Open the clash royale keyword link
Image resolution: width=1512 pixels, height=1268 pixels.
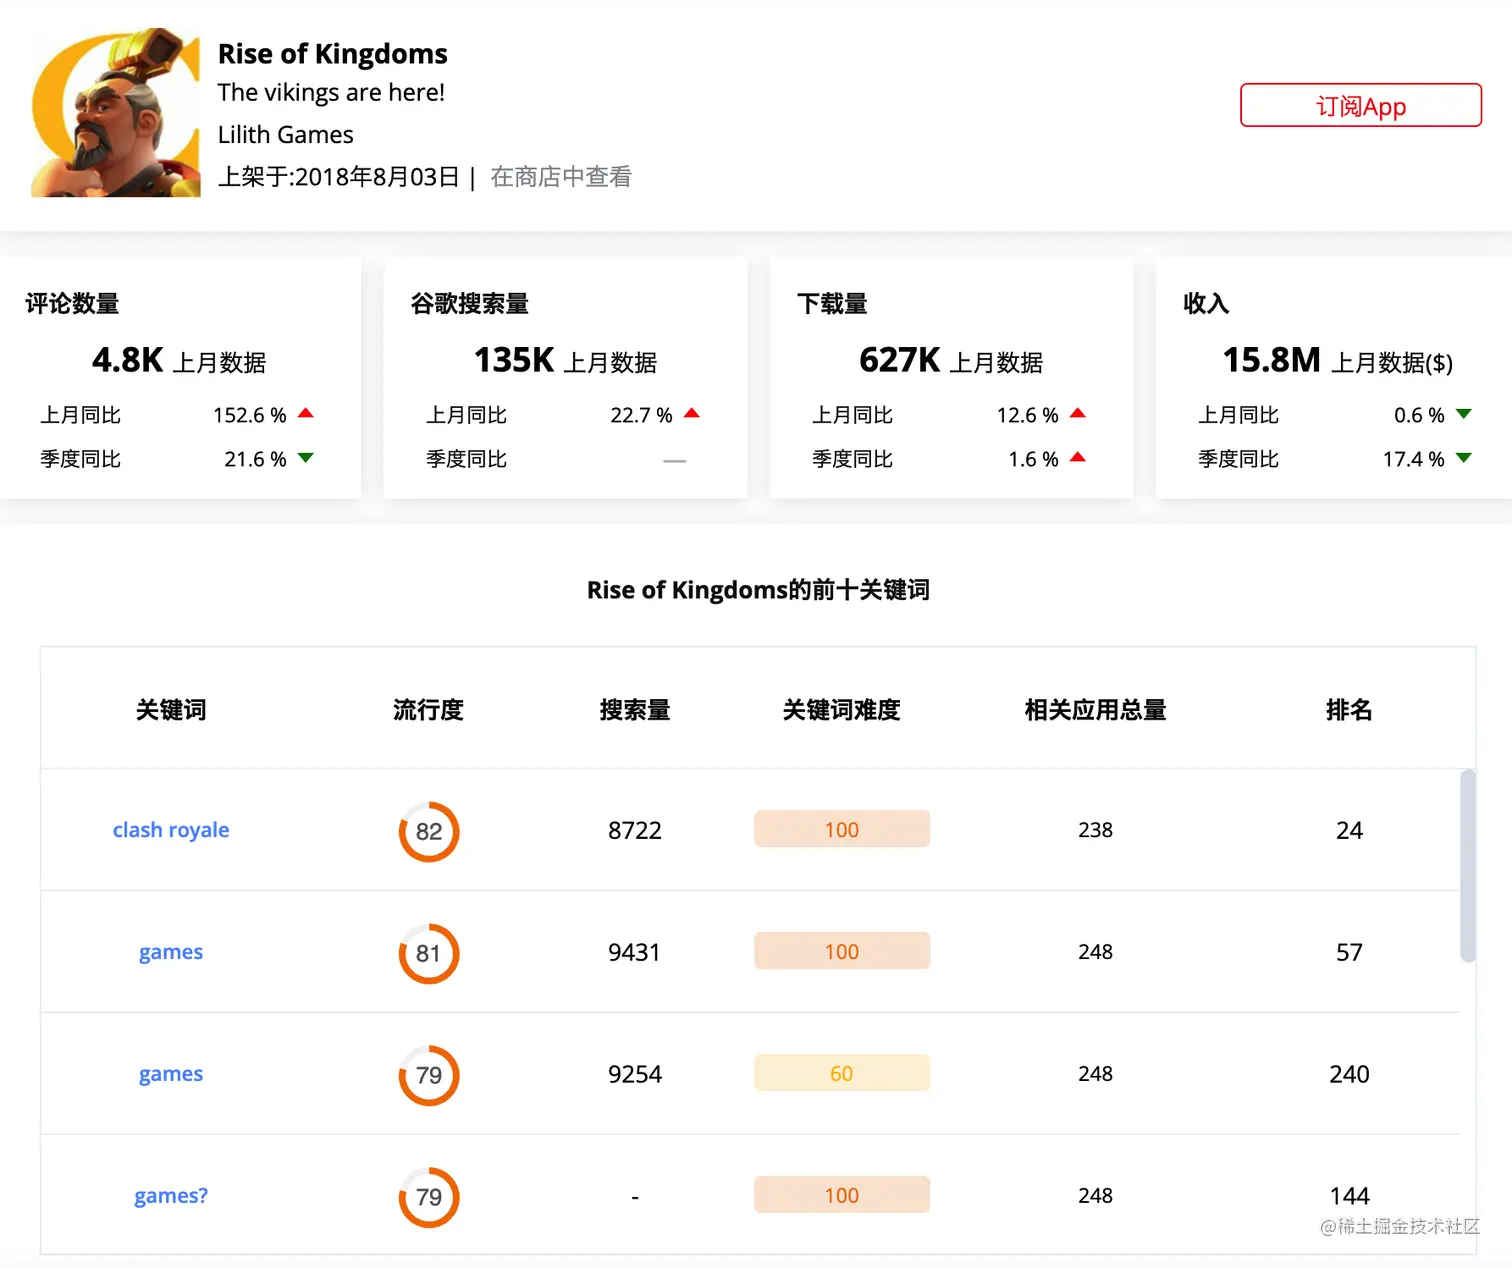pos(170,829)
